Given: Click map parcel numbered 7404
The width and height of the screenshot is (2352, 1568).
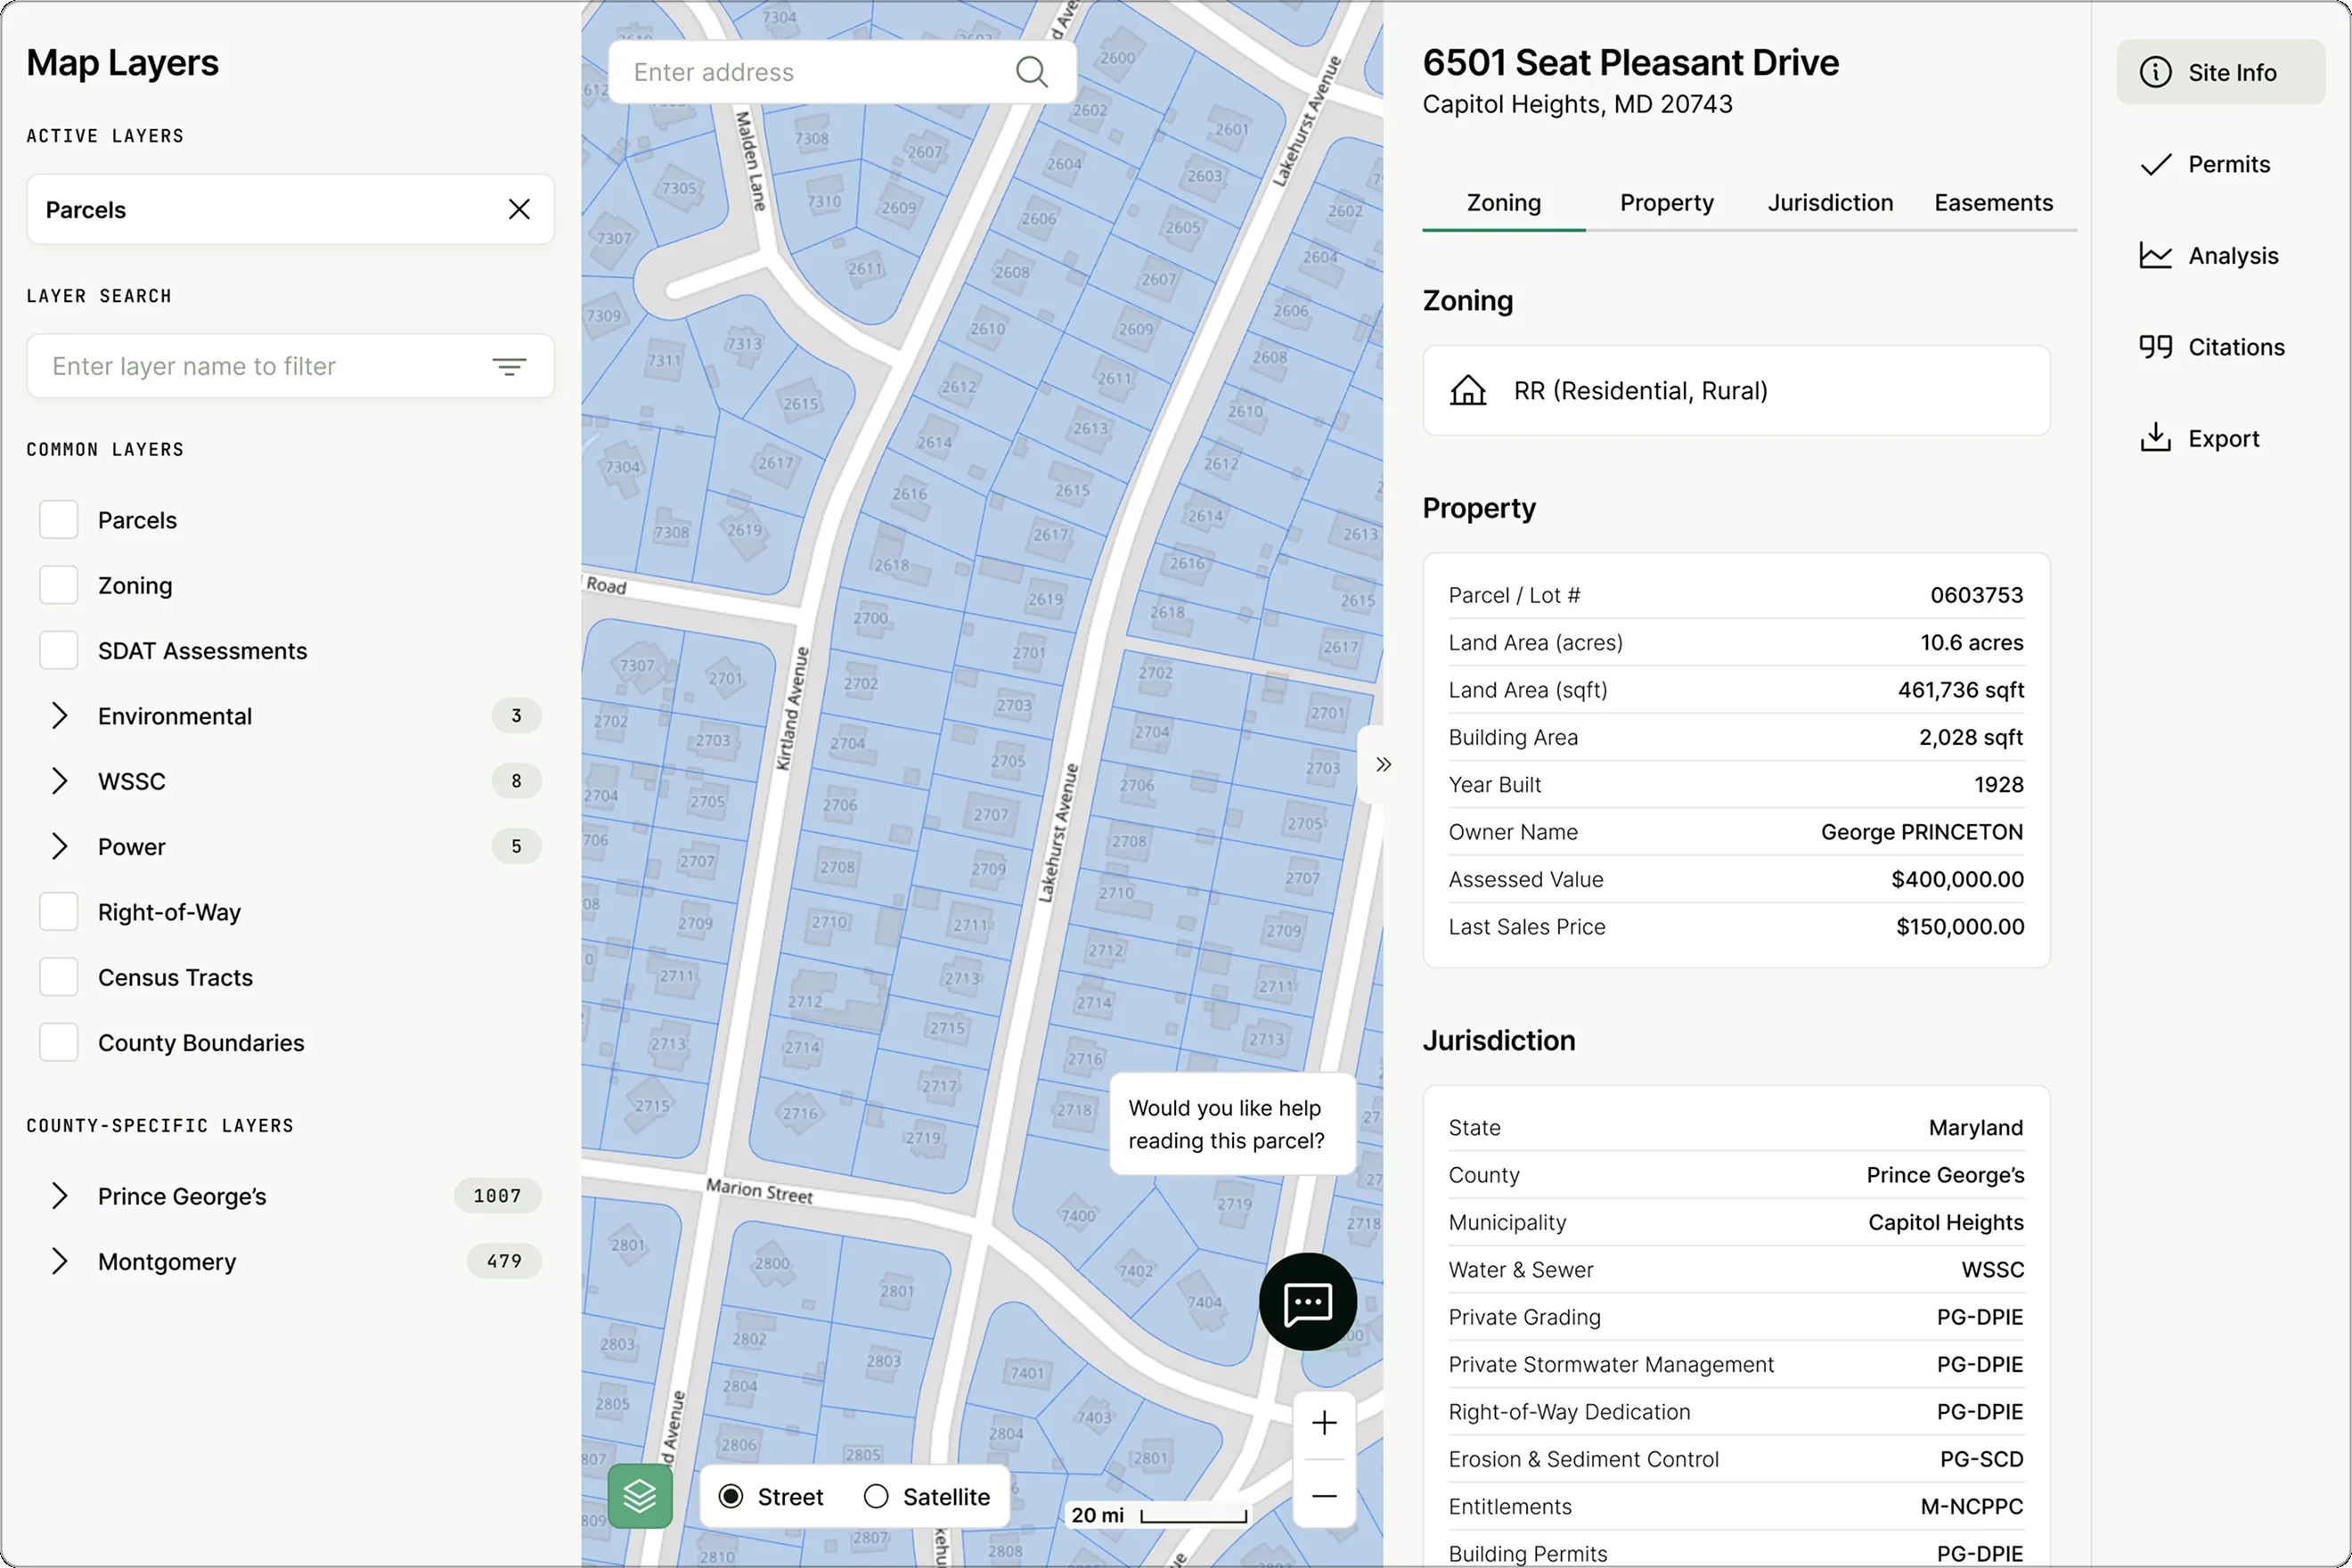Looking at the screenshot, I should 1205,1302.
